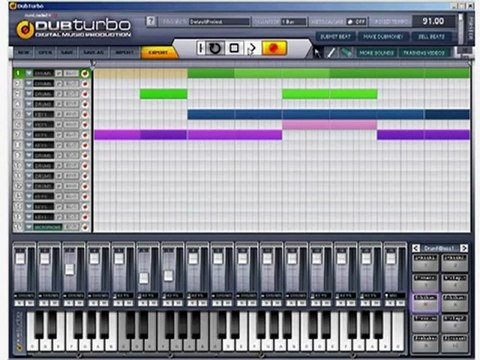Open instrument dropdown arrow on track 5
This screenshot has width=480, height=360.
pyautogui.click(x=29, y=115)
